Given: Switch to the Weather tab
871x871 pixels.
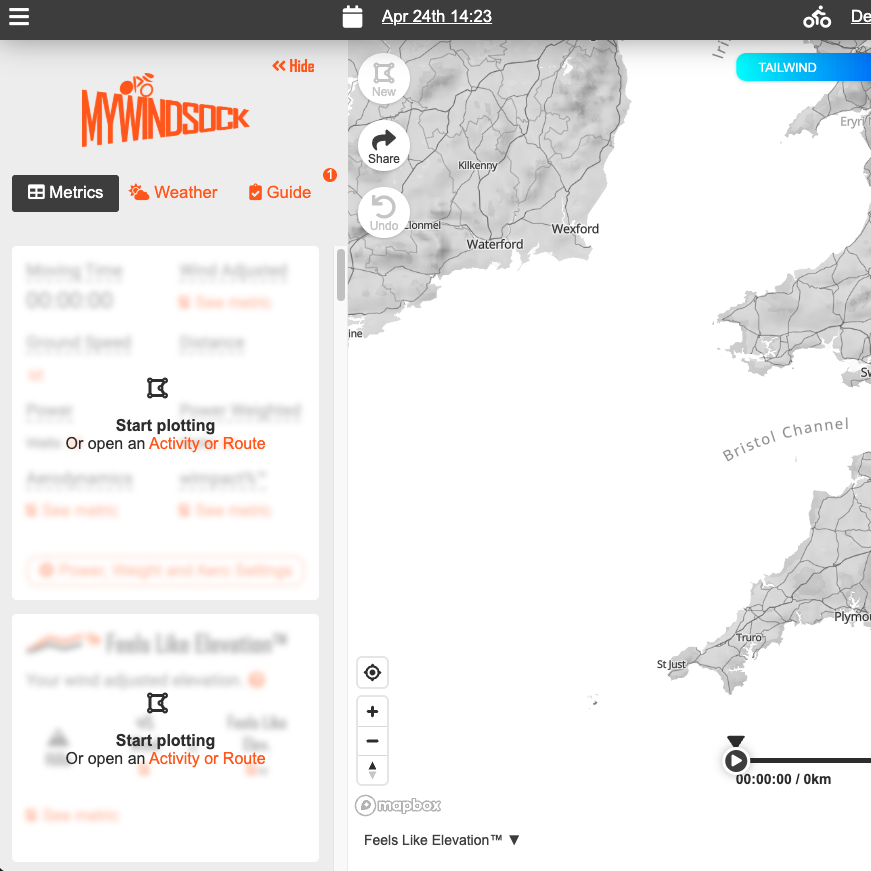Looking at the screenshot, I should click(173, 192).
